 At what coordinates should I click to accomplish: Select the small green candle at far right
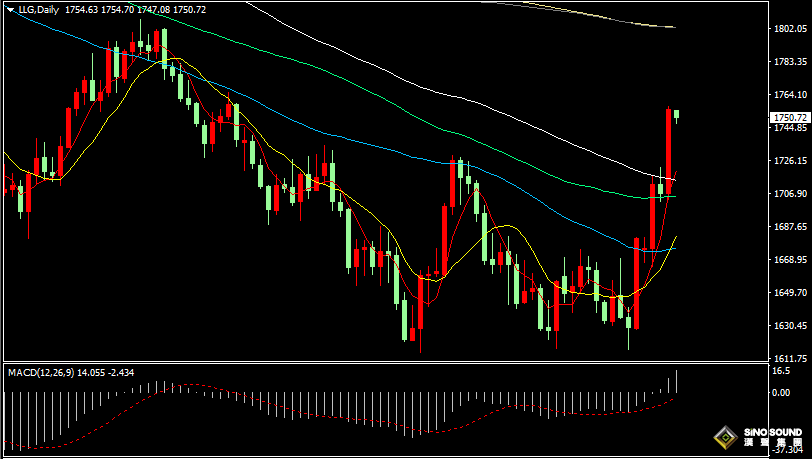coord(677,115)
